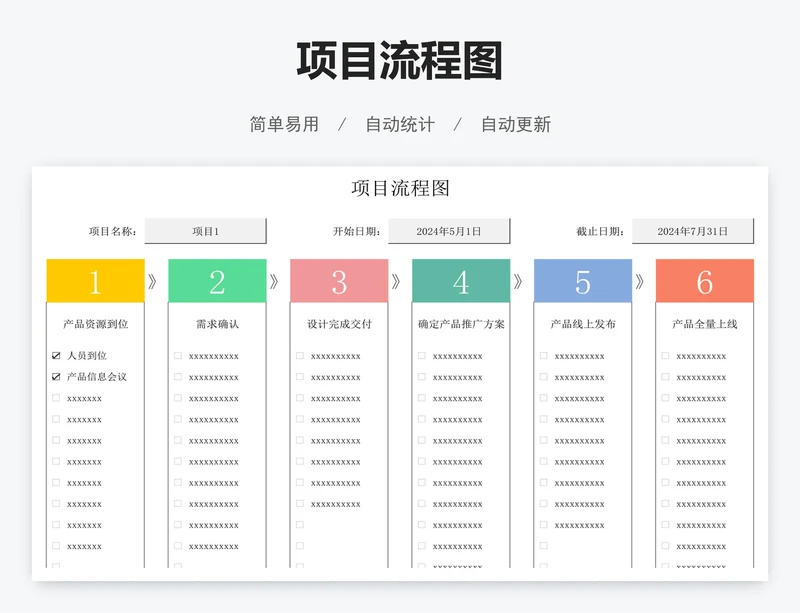Edit the 开始日期 field 2024年5月1日
800x613 pixels.
pos(449,231)
